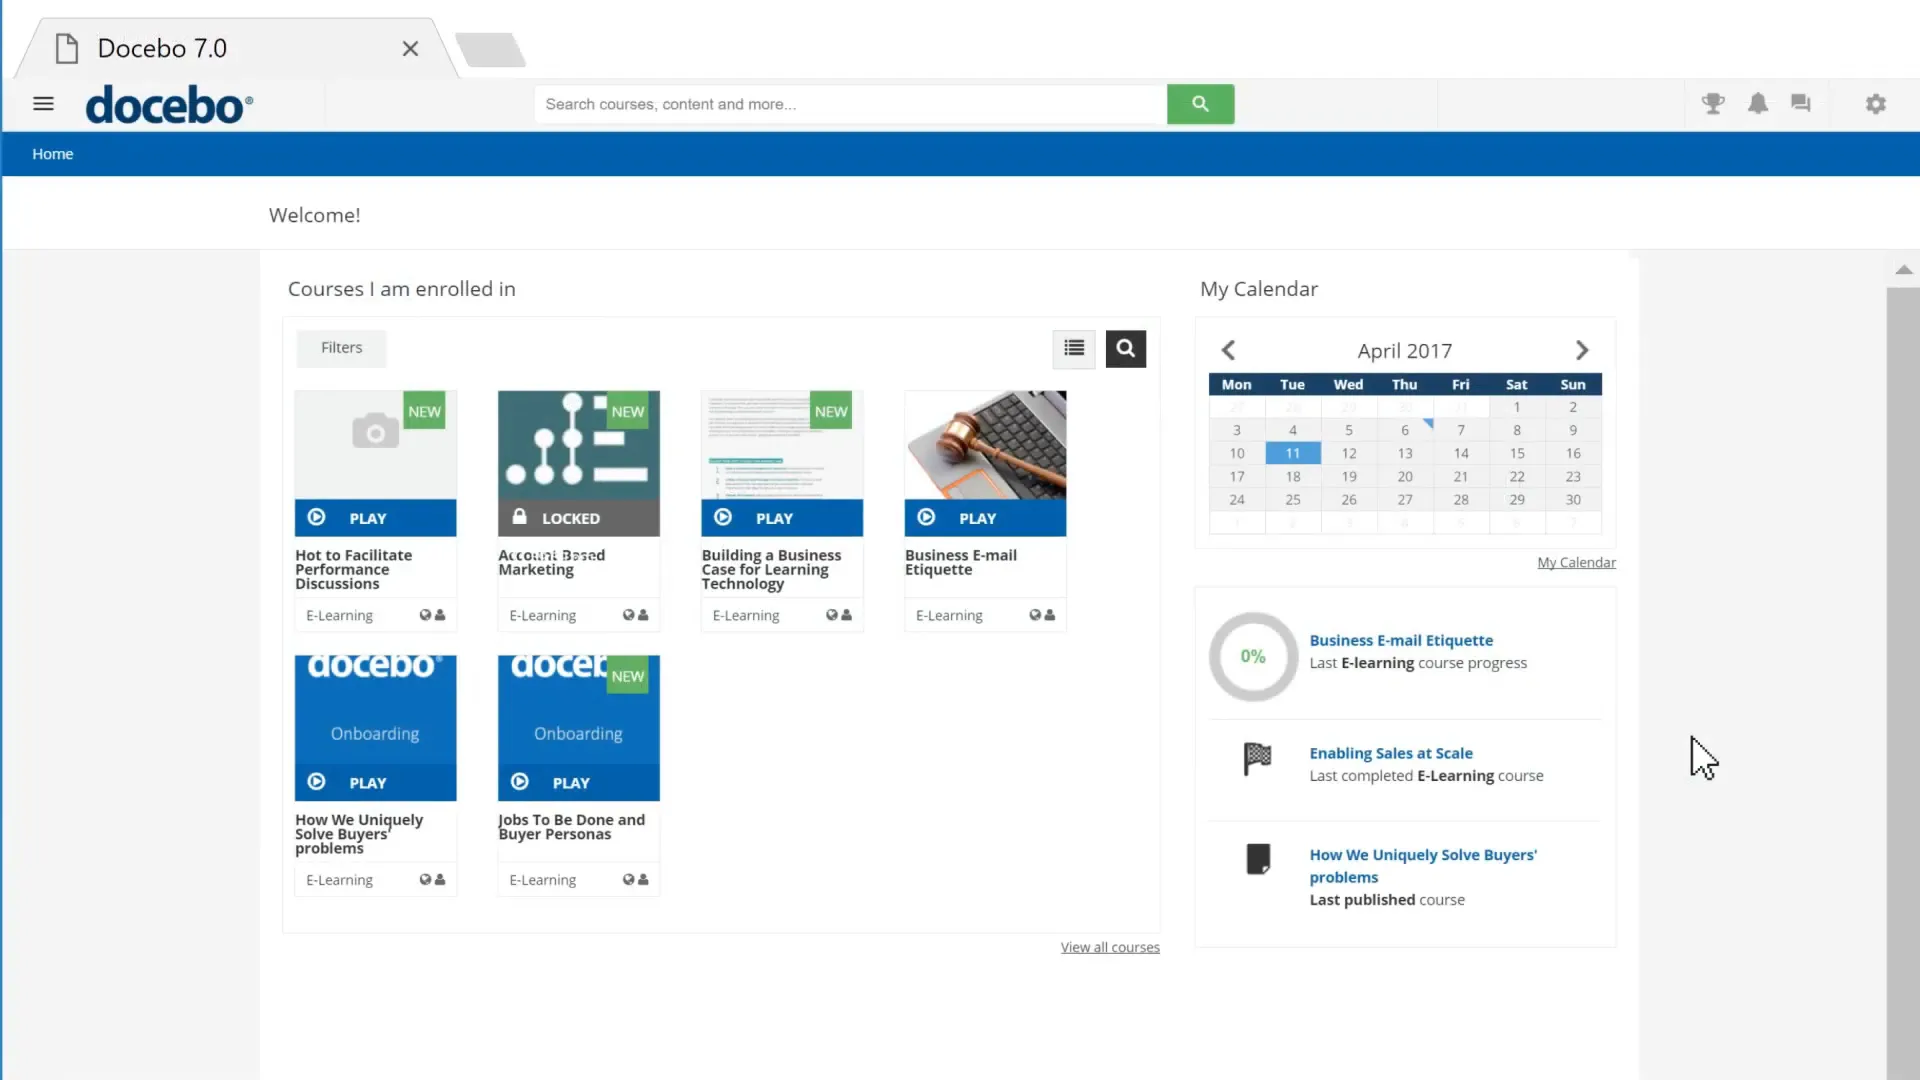Open the View all courses link
Screen dimensions: 1920x1080
point(1110,946)
